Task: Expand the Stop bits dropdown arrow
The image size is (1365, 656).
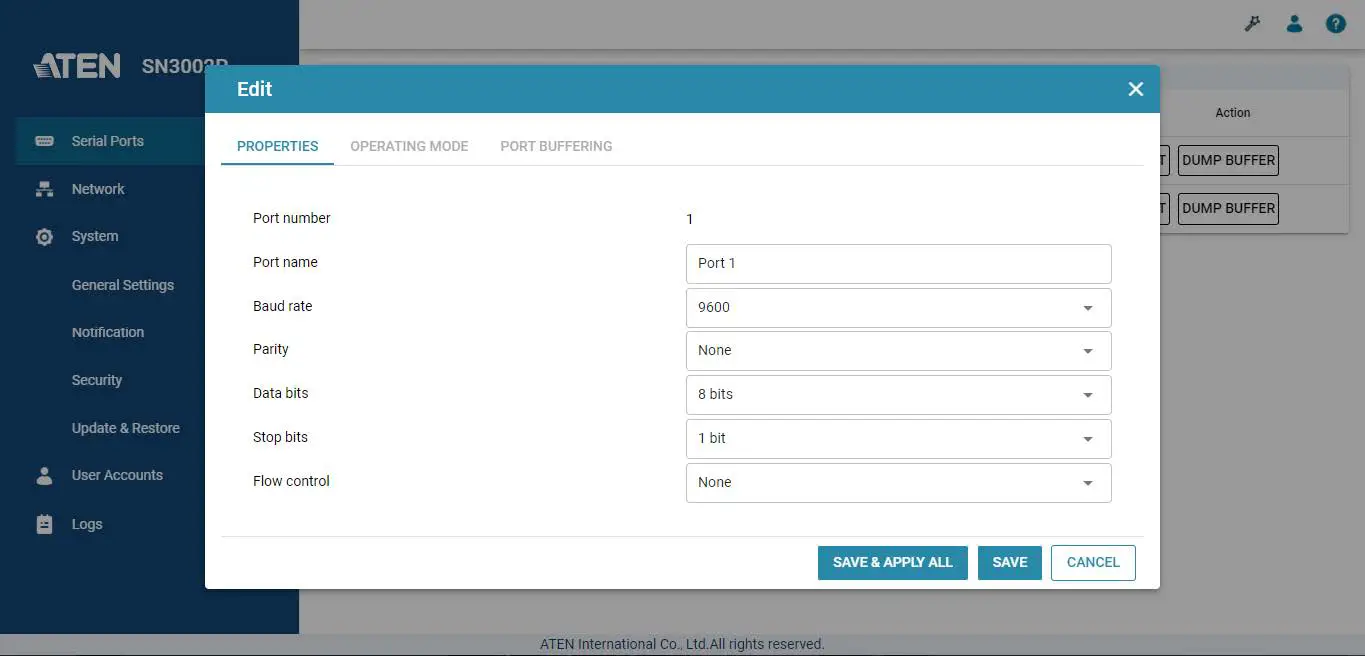Action: click(x=1088, y=439)
